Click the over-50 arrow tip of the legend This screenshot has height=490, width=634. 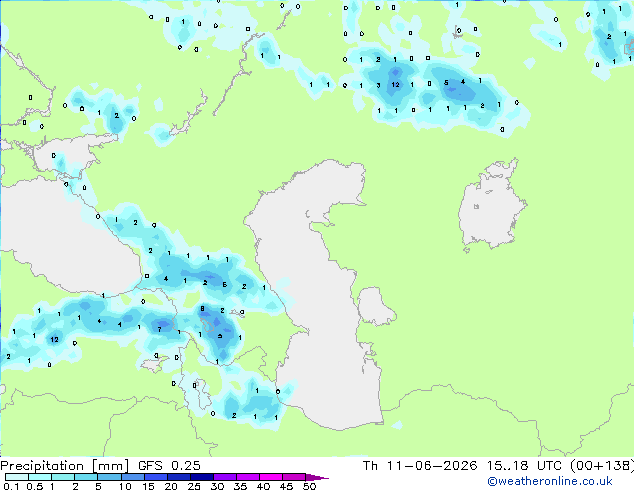coord(317,478)
